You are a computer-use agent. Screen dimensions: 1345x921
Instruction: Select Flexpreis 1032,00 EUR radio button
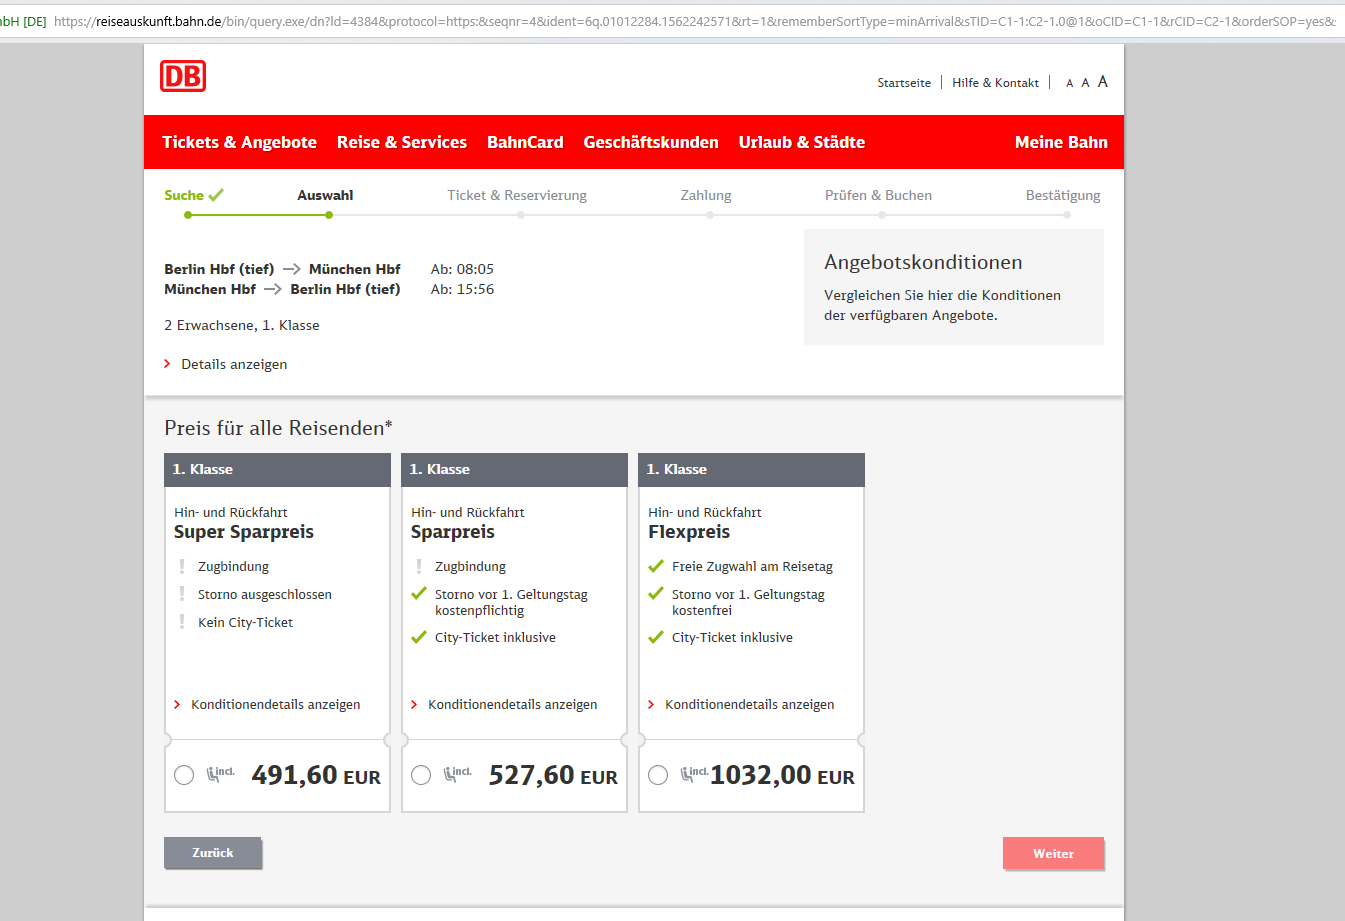pos(658,775)
